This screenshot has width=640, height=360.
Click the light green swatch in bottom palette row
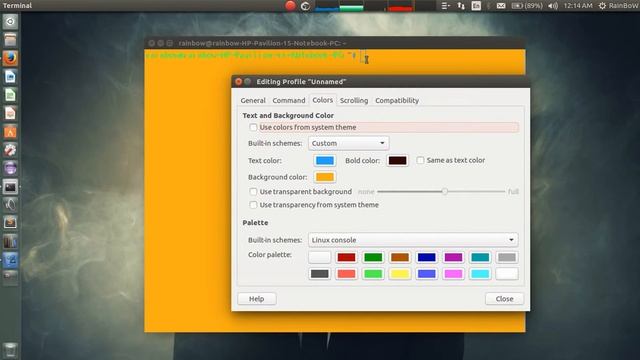[x=373, y=273]
